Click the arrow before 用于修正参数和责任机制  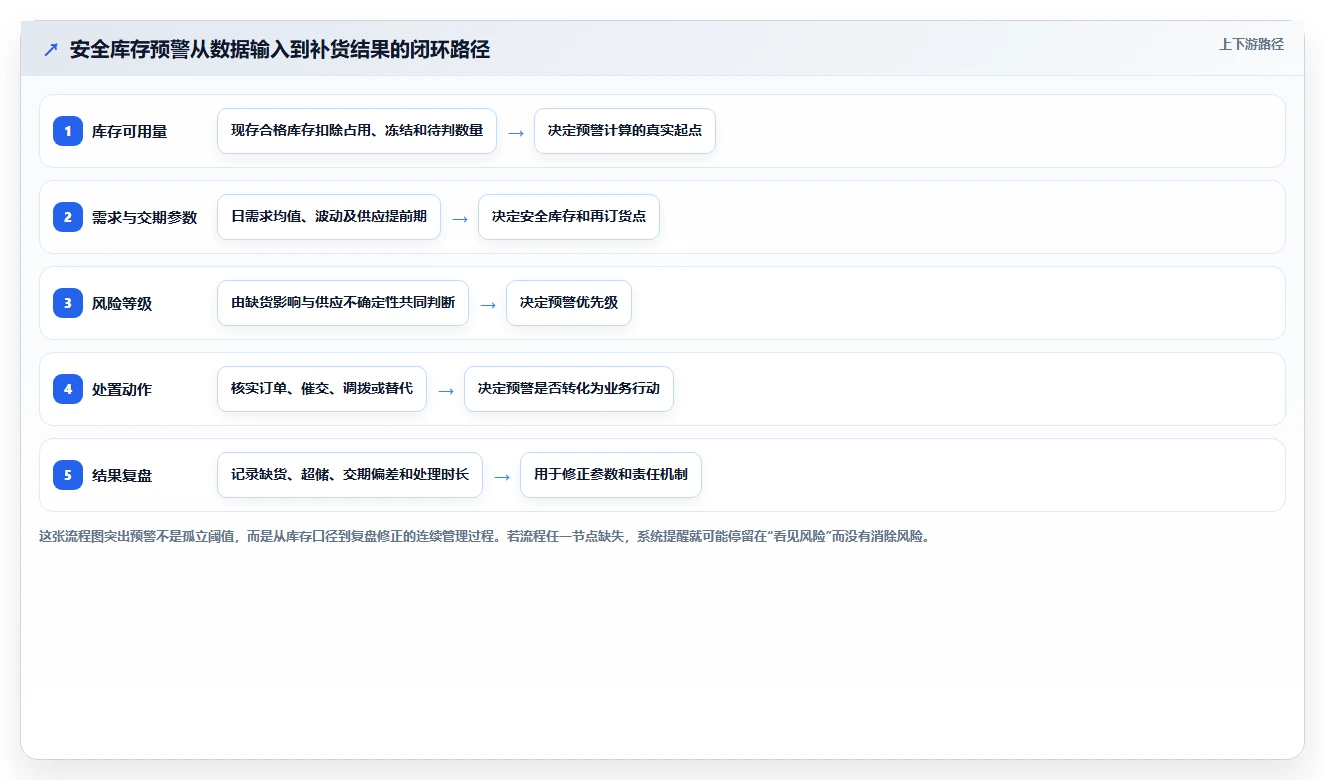click(x=502, y=476)
